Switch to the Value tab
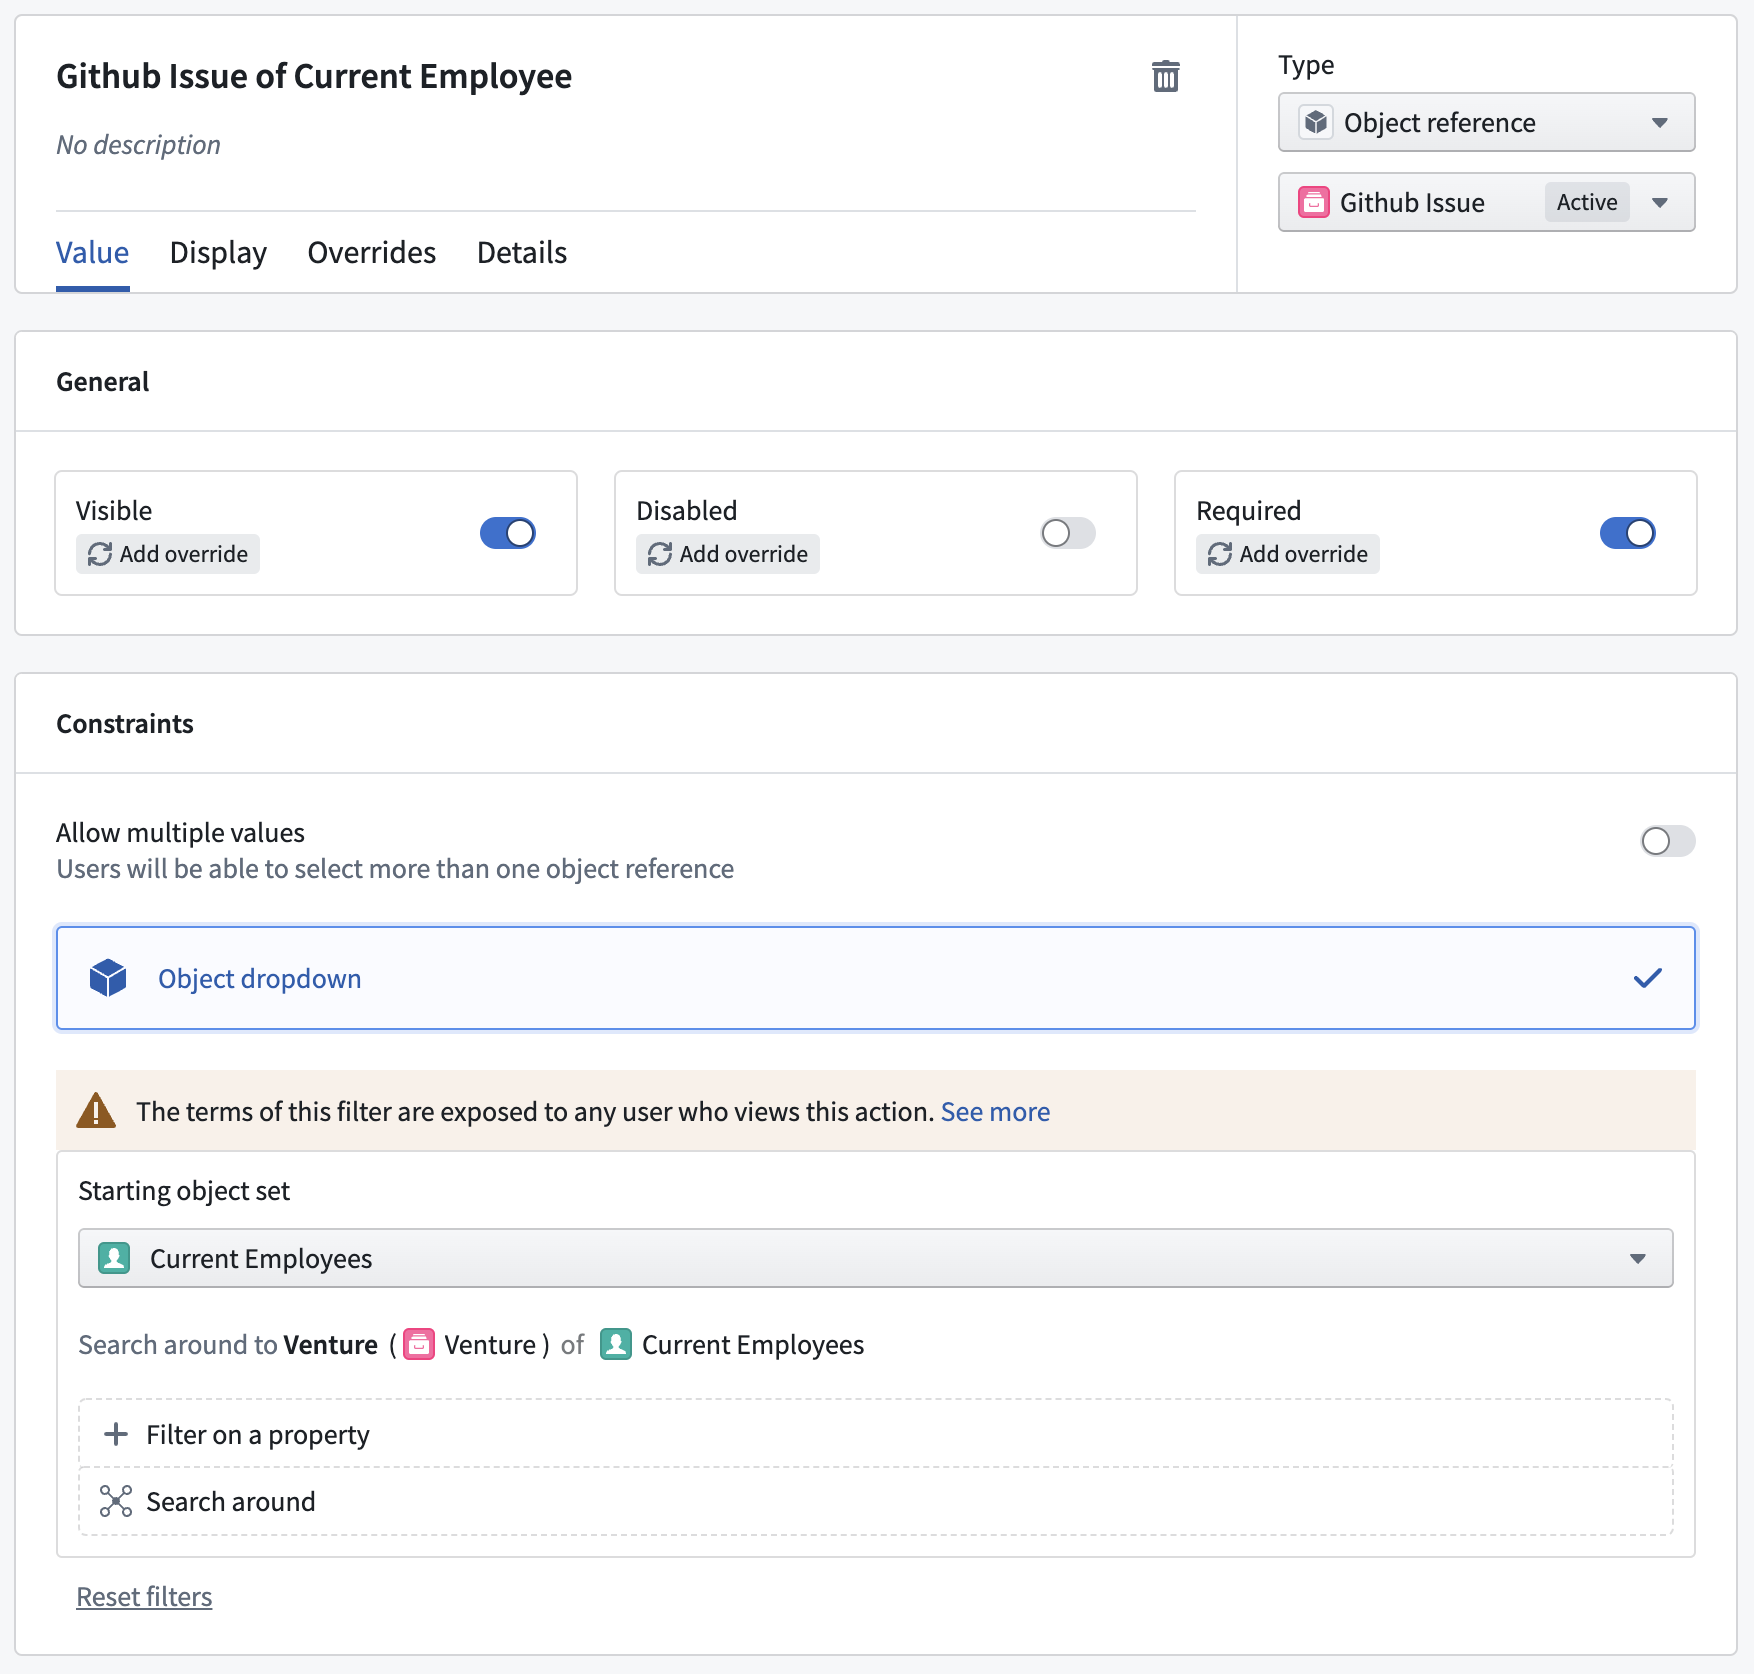Viewport: 1754px width, 1674px height. [92, 253]
